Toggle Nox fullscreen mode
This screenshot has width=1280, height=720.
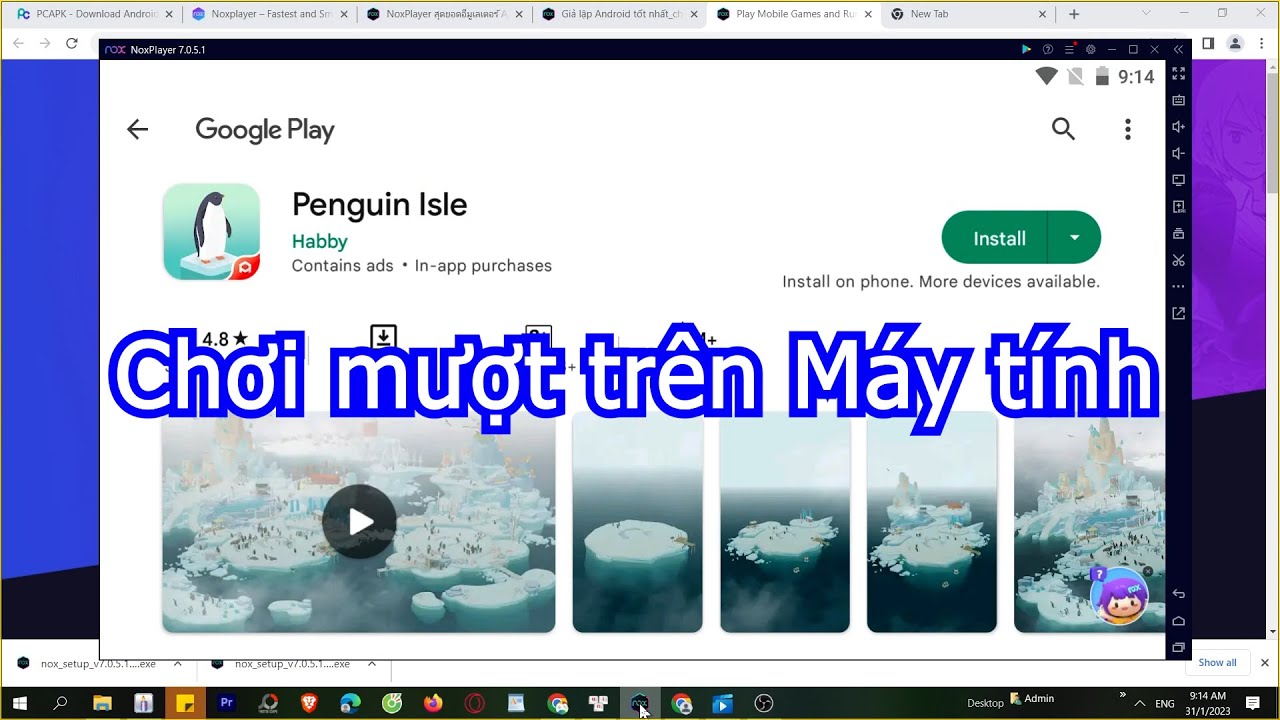coord(1178,74)
